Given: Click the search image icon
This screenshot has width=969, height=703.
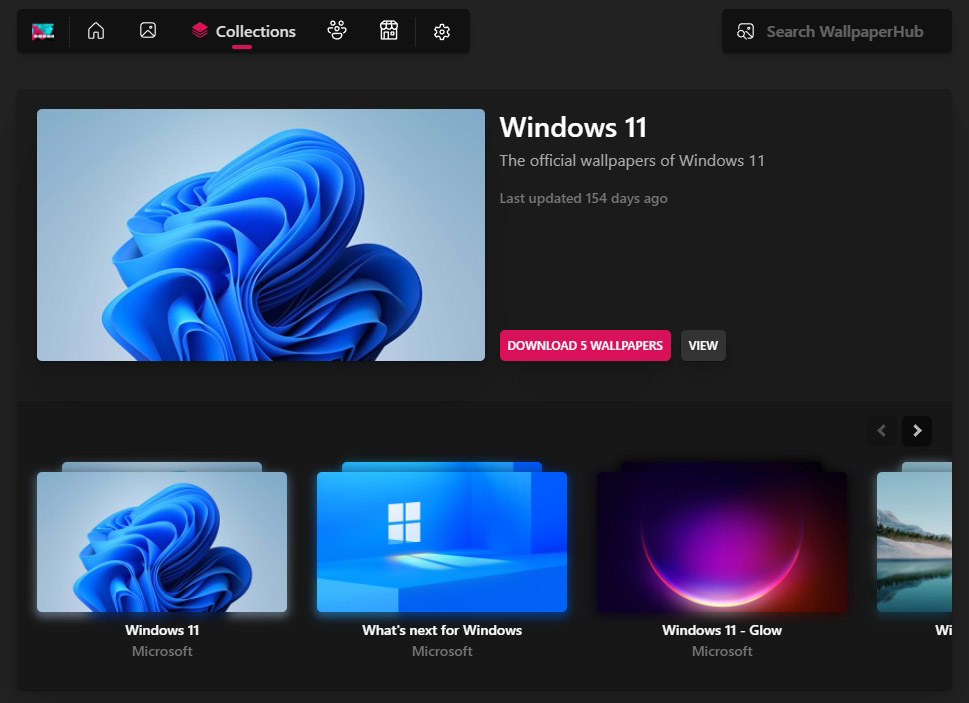Looking at the screenshot, I should point(745,32).
